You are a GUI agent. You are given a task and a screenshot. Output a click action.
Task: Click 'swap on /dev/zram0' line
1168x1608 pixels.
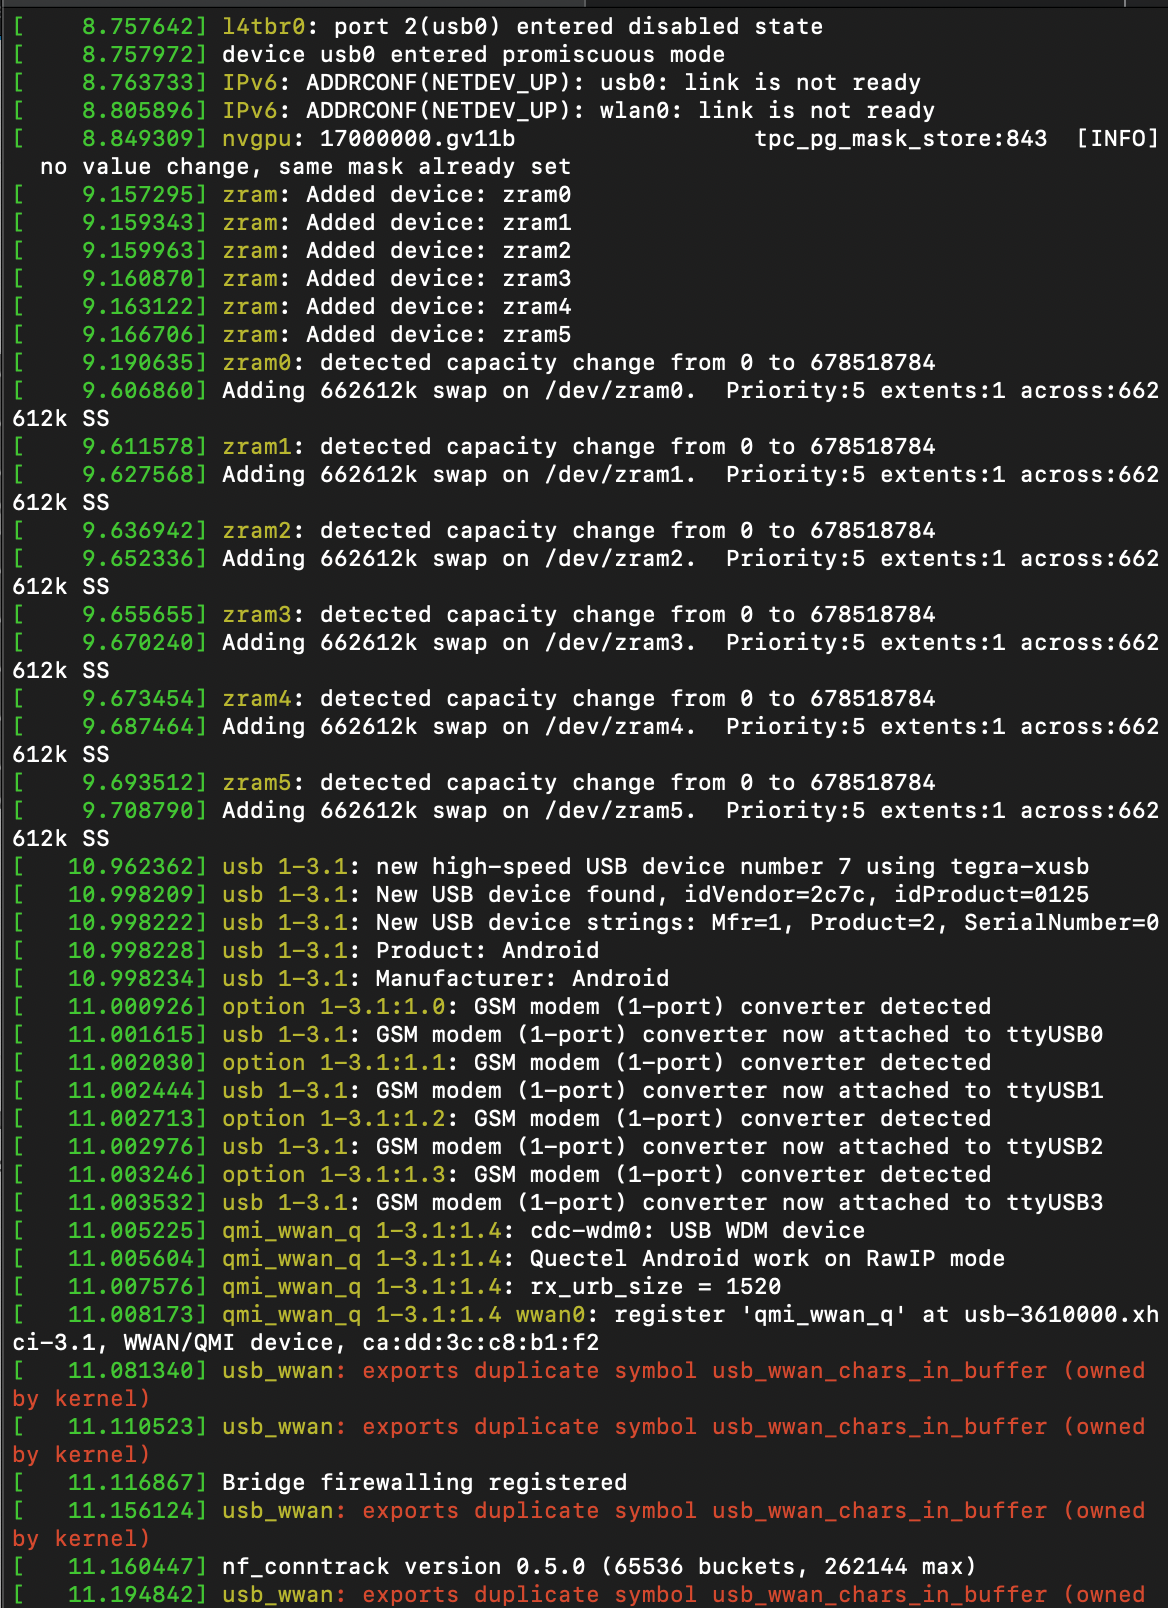point(586,390)
